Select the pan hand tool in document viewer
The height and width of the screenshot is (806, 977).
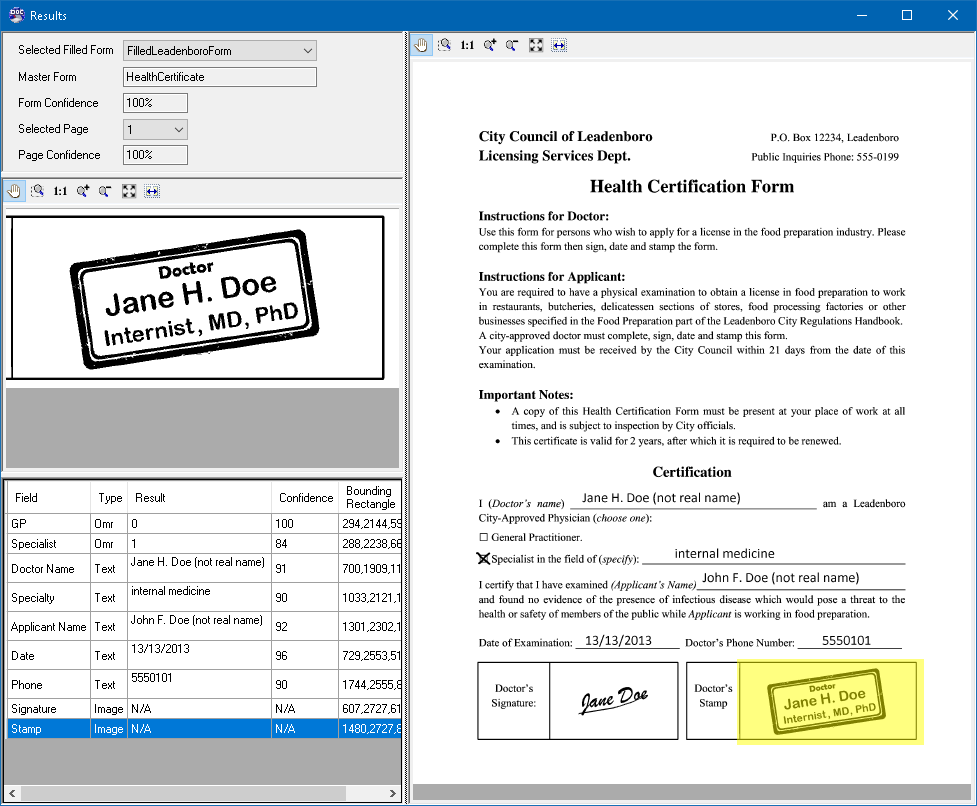pyautogui.click(x=421, y=45)
